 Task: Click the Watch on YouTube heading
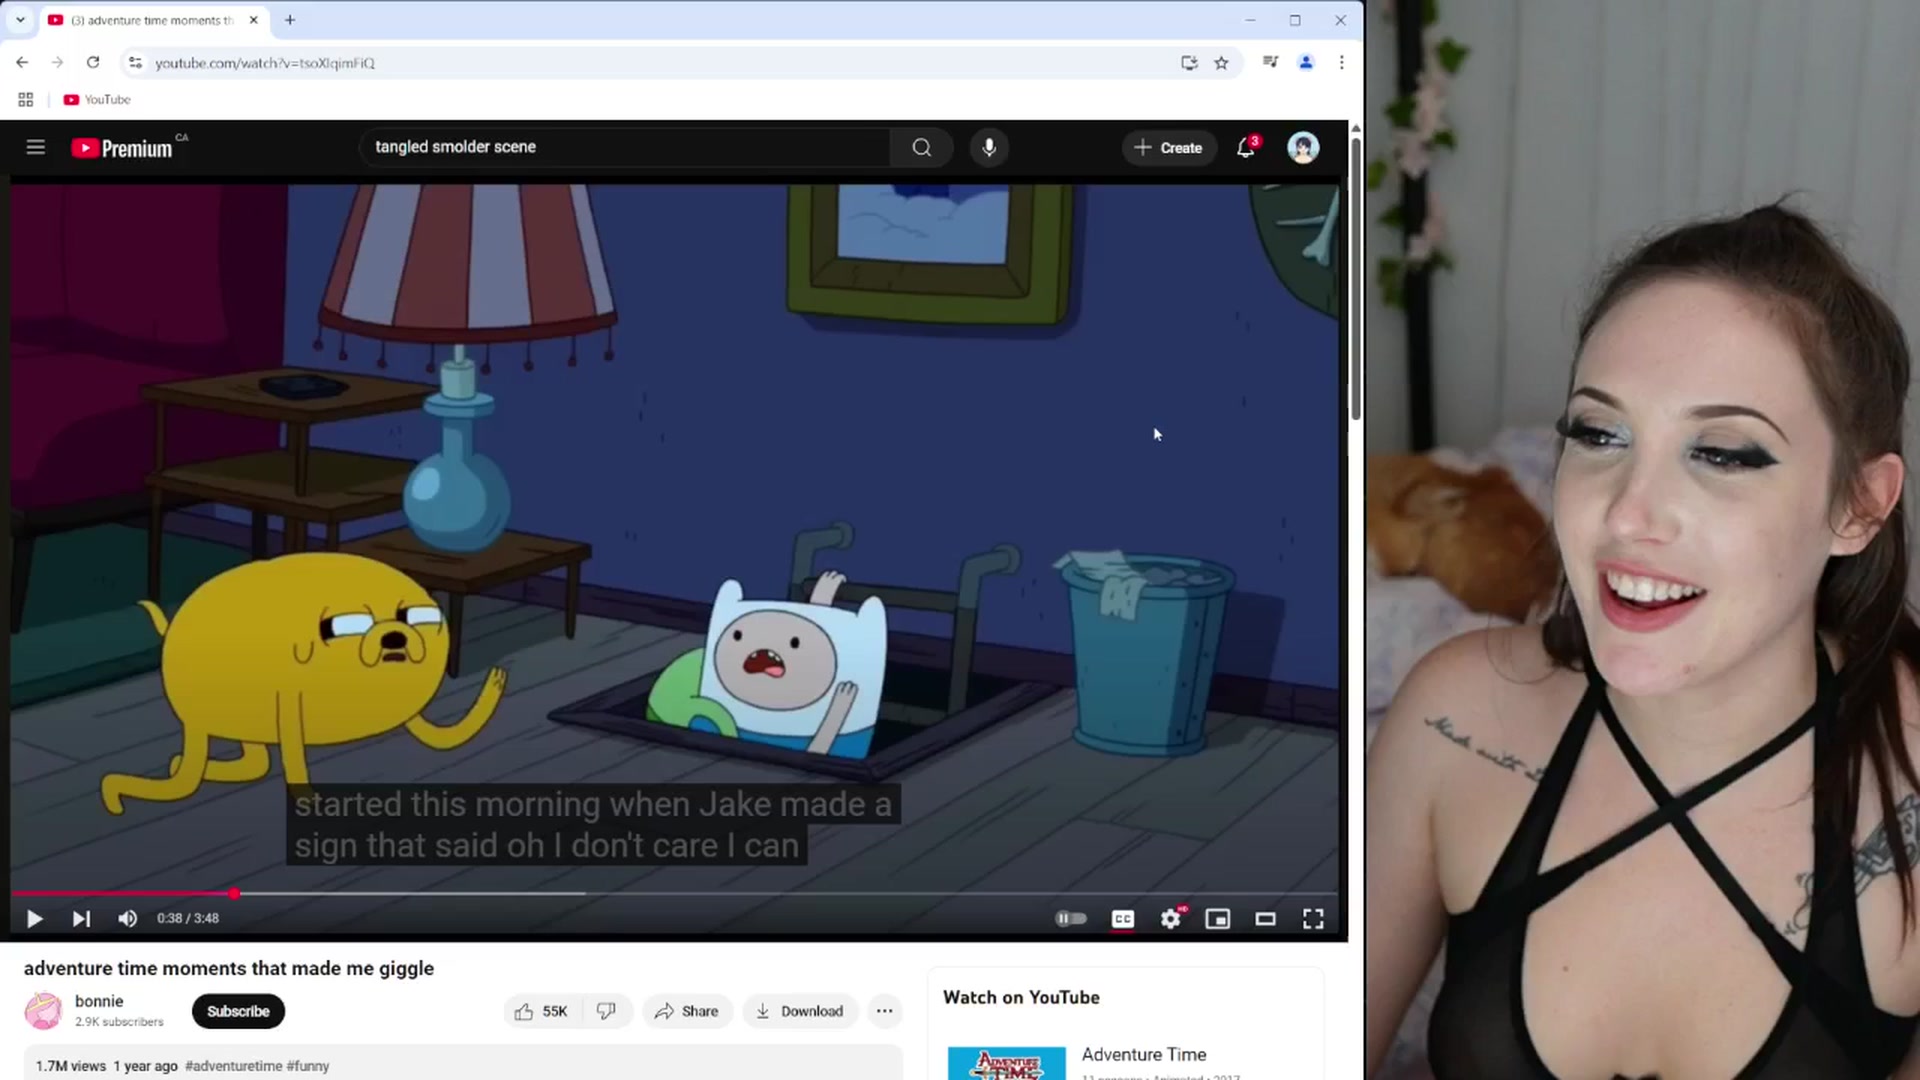tap(1021, 998)
